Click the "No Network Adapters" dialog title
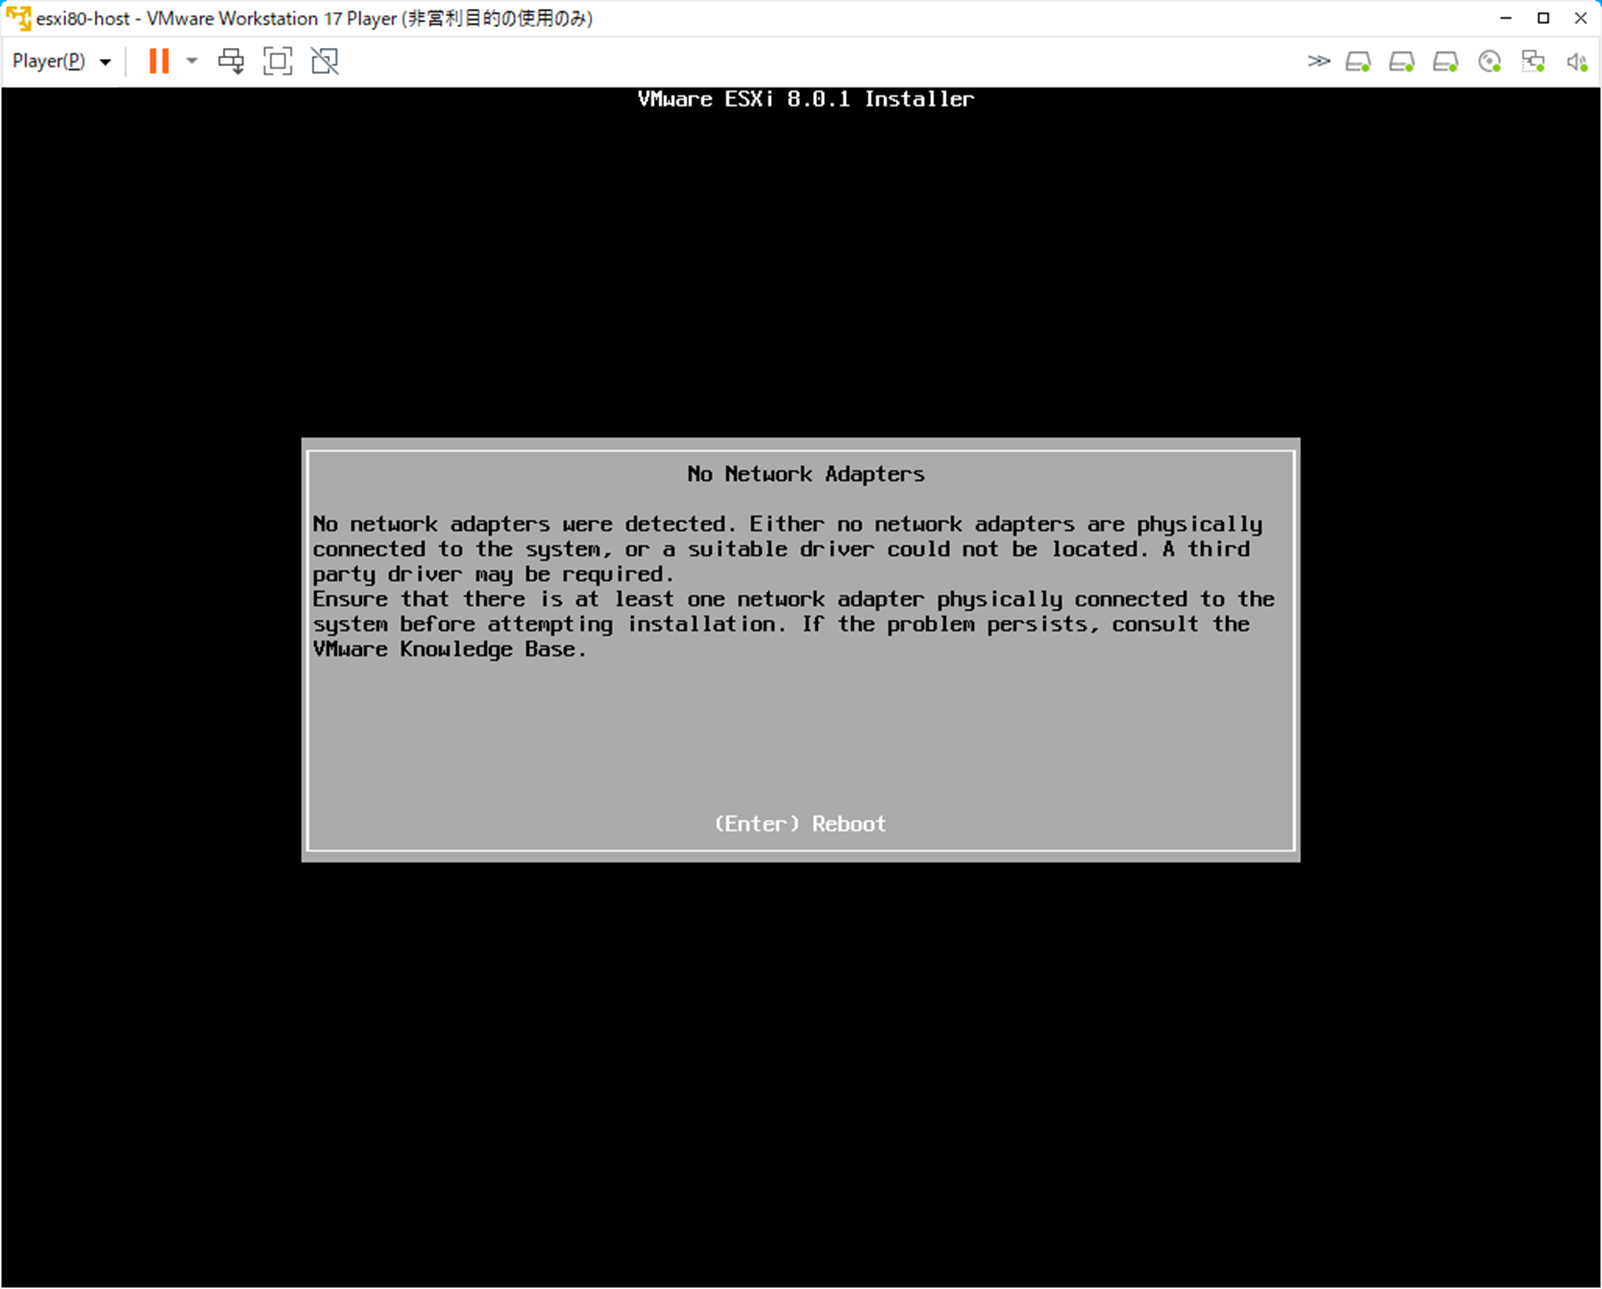Viewport: 1602px width, 1289px height. (x=806, y=474)
